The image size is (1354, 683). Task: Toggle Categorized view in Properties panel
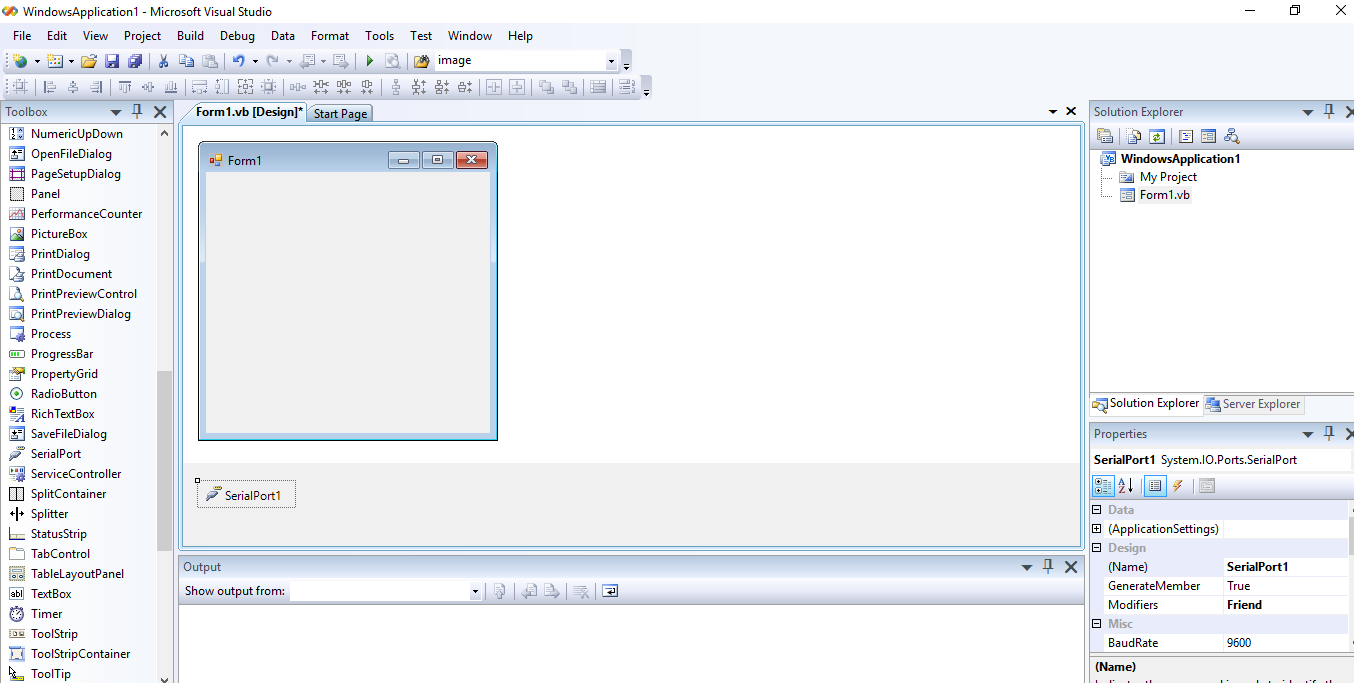tap(1103, 486)
